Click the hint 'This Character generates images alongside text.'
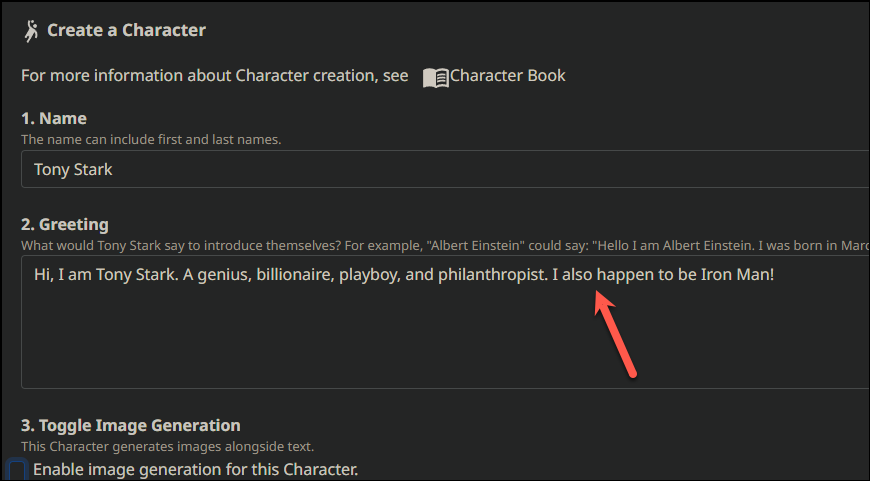Viewport: 870px width, 481px height. pyautogui.click(x=168, y=446)
